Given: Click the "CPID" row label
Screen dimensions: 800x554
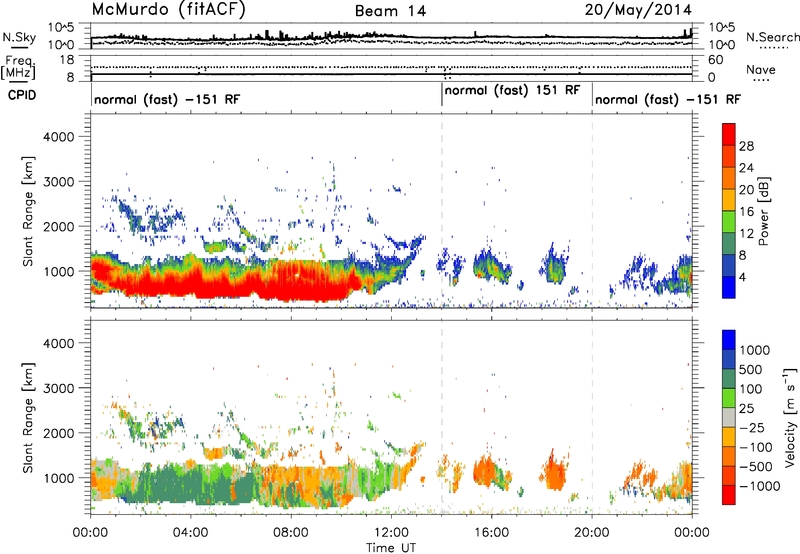Looking at the screenshot, I should 22,95.
